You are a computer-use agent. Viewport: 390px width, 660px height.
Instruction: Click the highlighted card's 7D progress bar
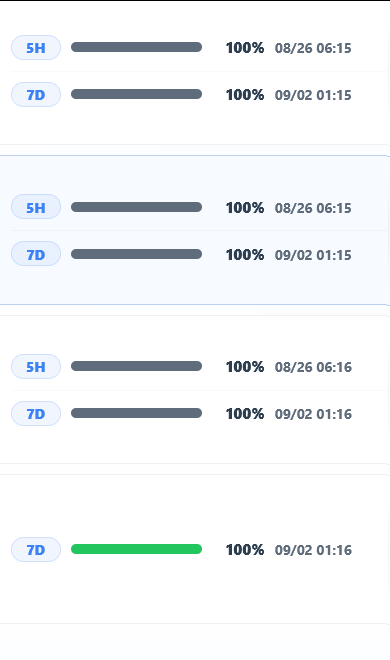point(136,254)
